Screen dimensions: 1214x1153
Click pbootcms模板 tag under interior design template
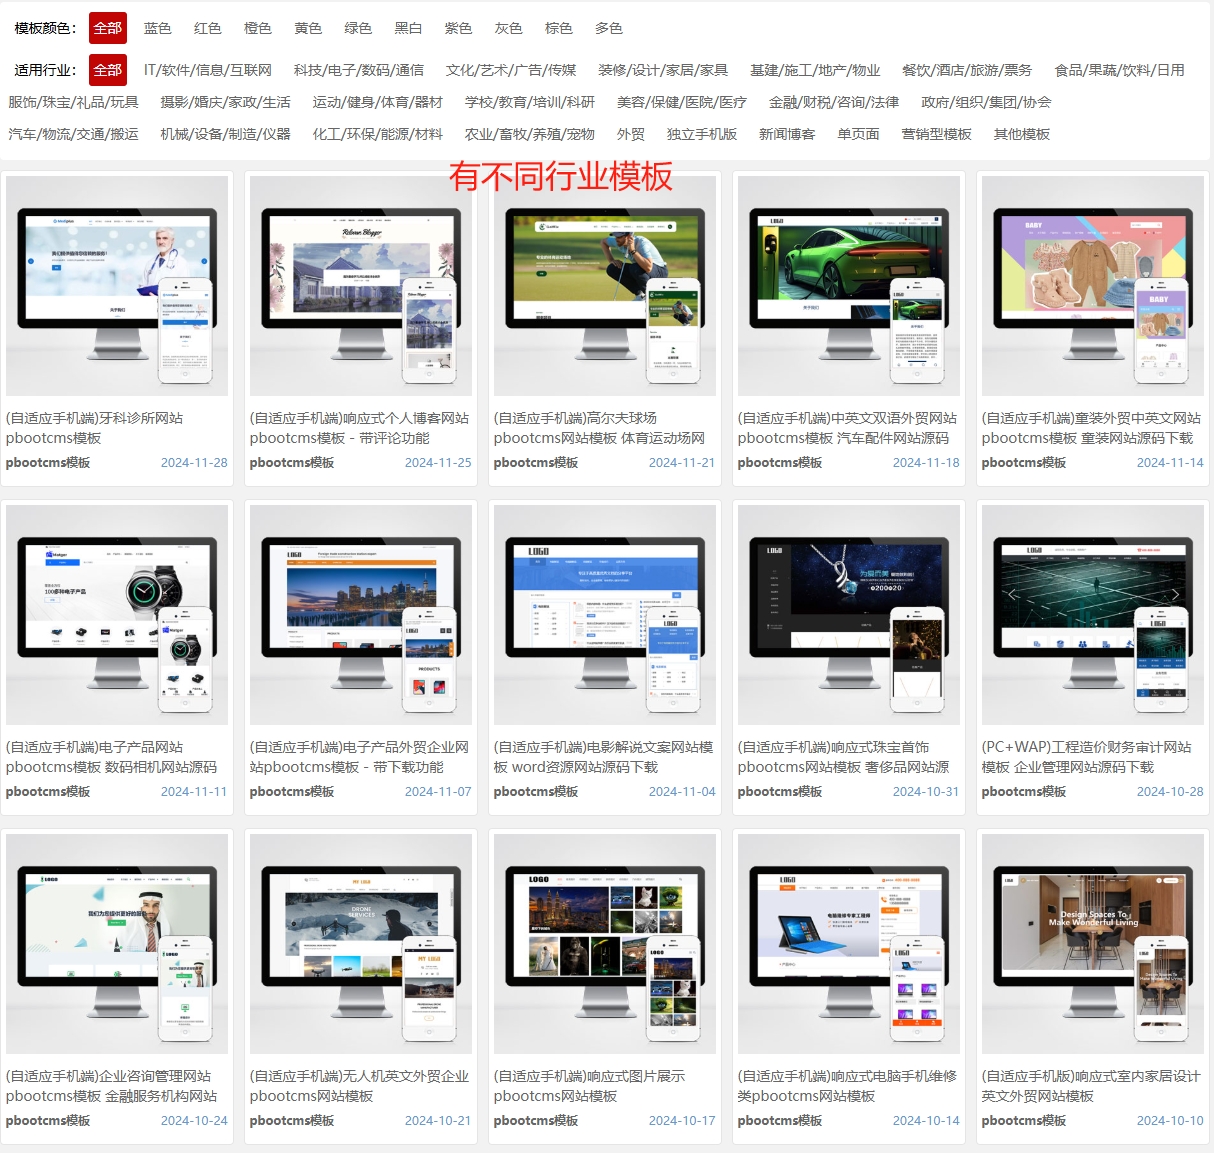tap(1023, 1121)
